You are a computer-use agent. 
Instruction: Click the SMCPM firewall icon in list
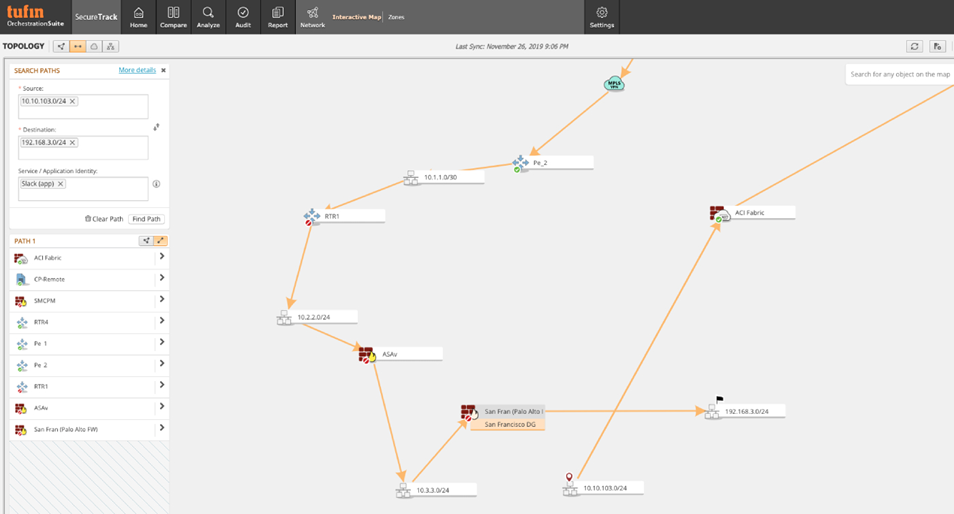tap(21, 301)
